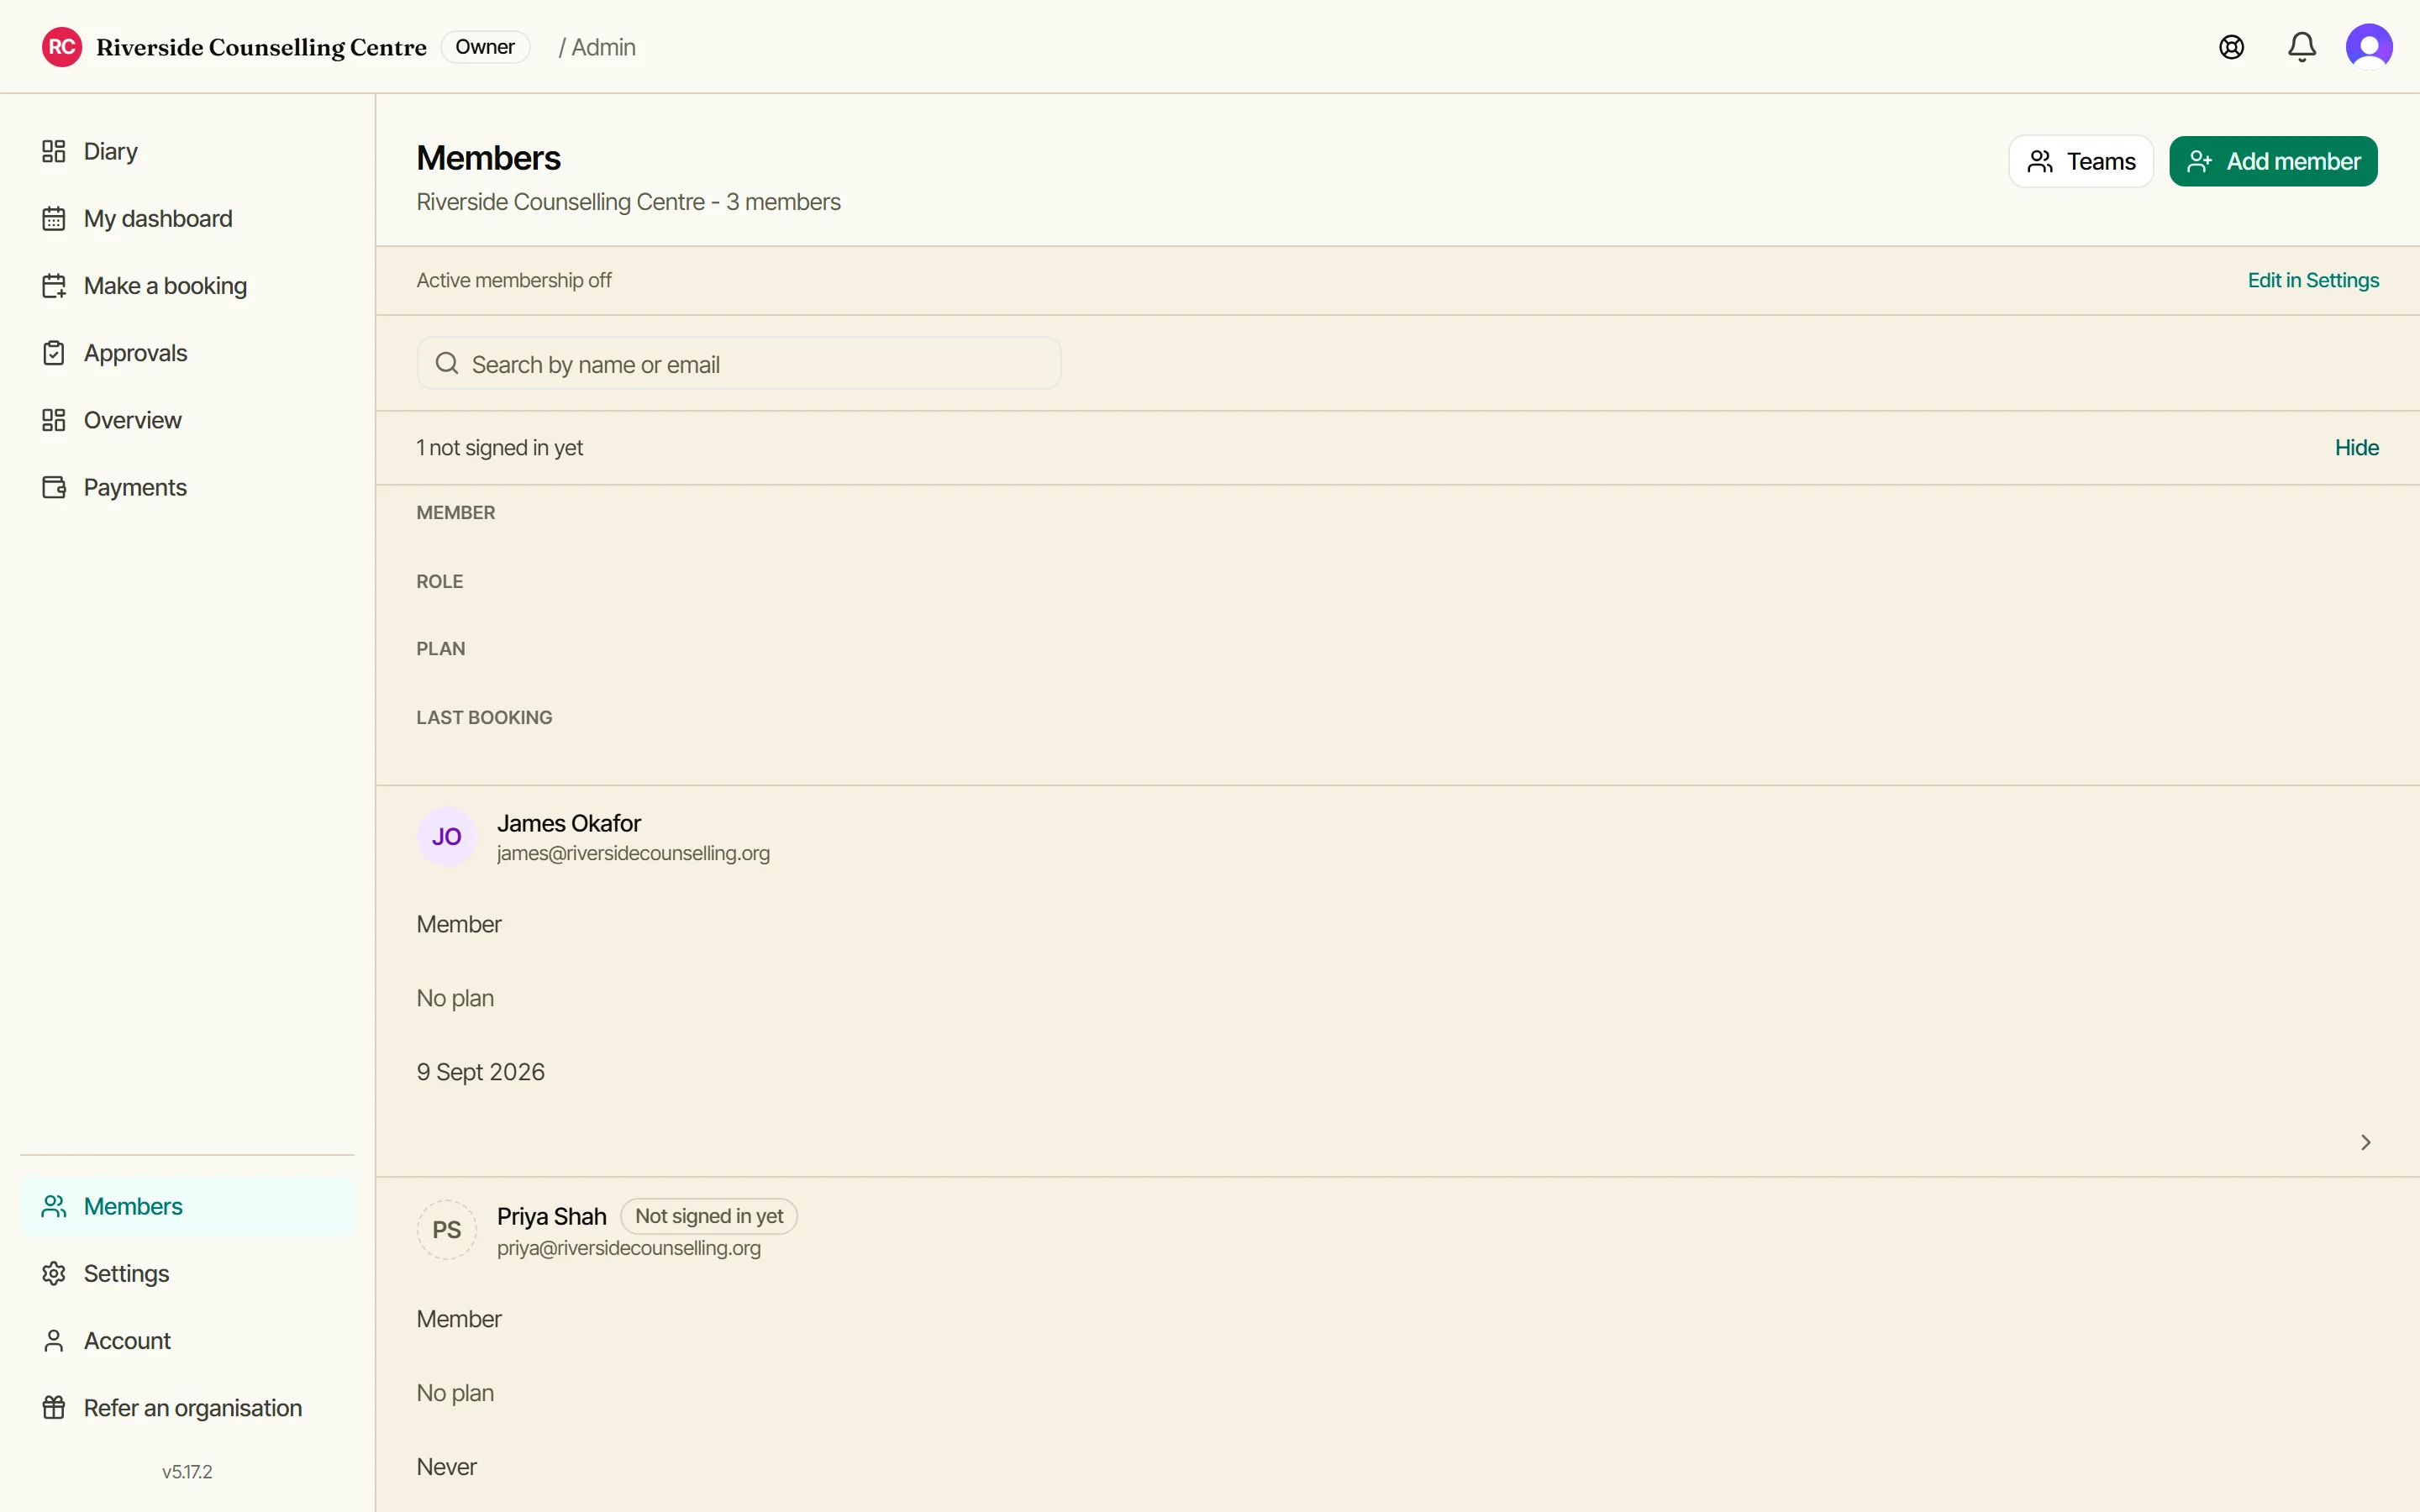Click the Teams button
Viewport: 2420px width, 1512px height.
2080,161
